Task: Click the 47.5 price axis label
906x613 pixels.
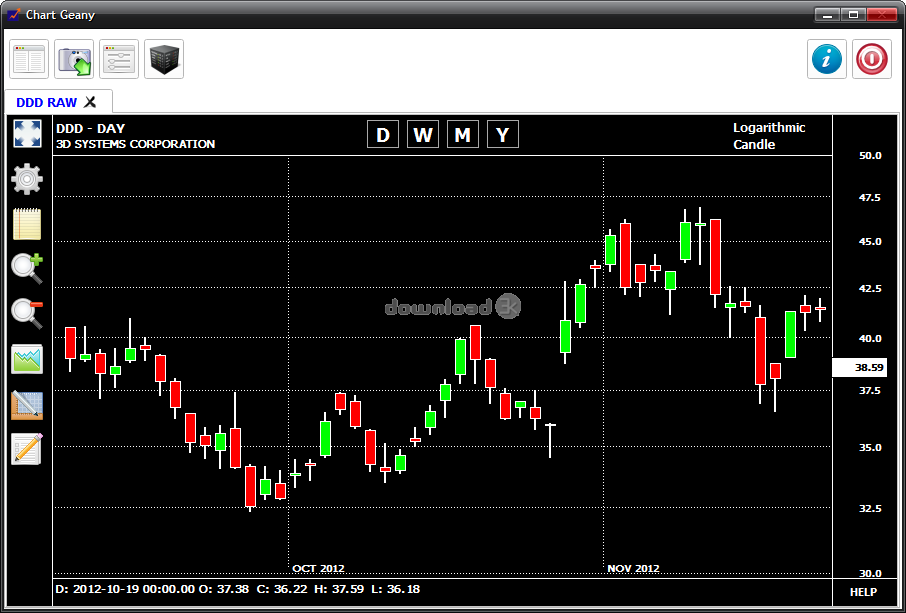Action: tap(870, 198)
